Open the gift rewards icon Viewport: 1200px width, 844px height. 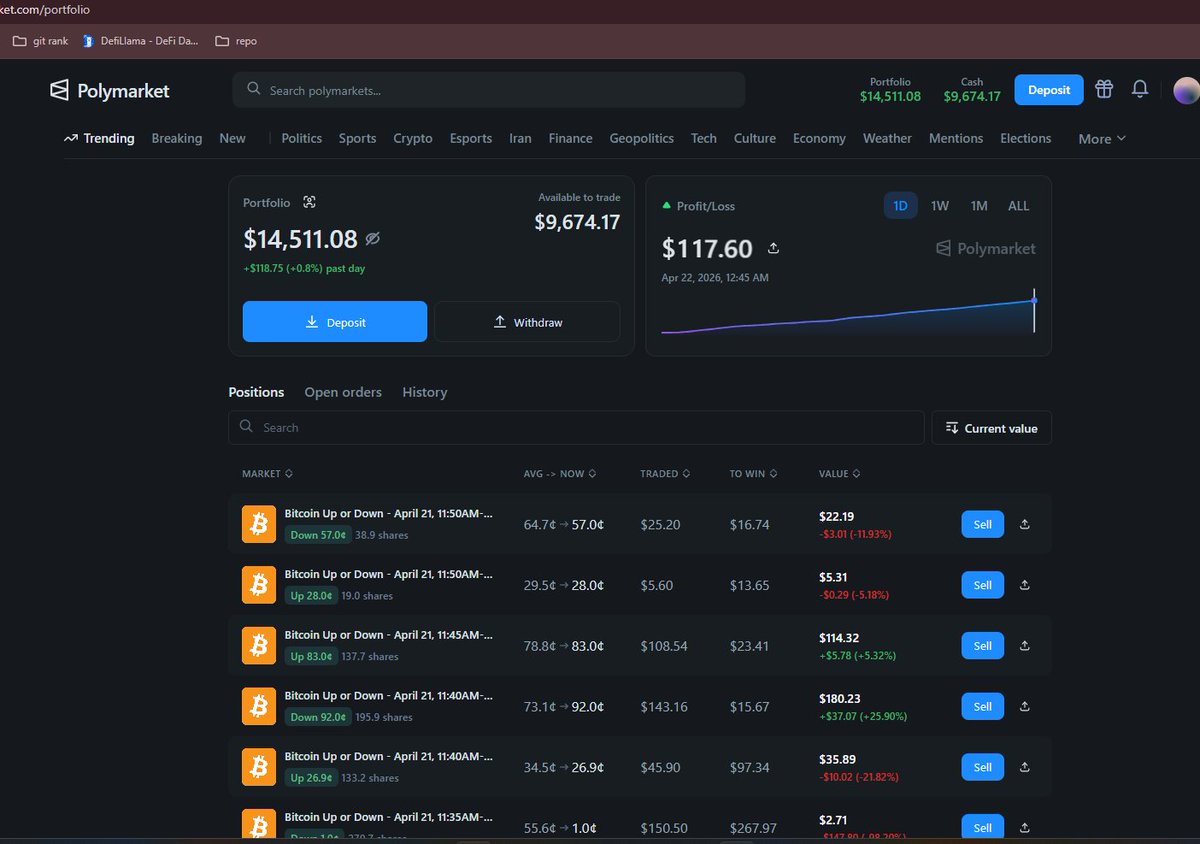click(x=1104, y=89)
